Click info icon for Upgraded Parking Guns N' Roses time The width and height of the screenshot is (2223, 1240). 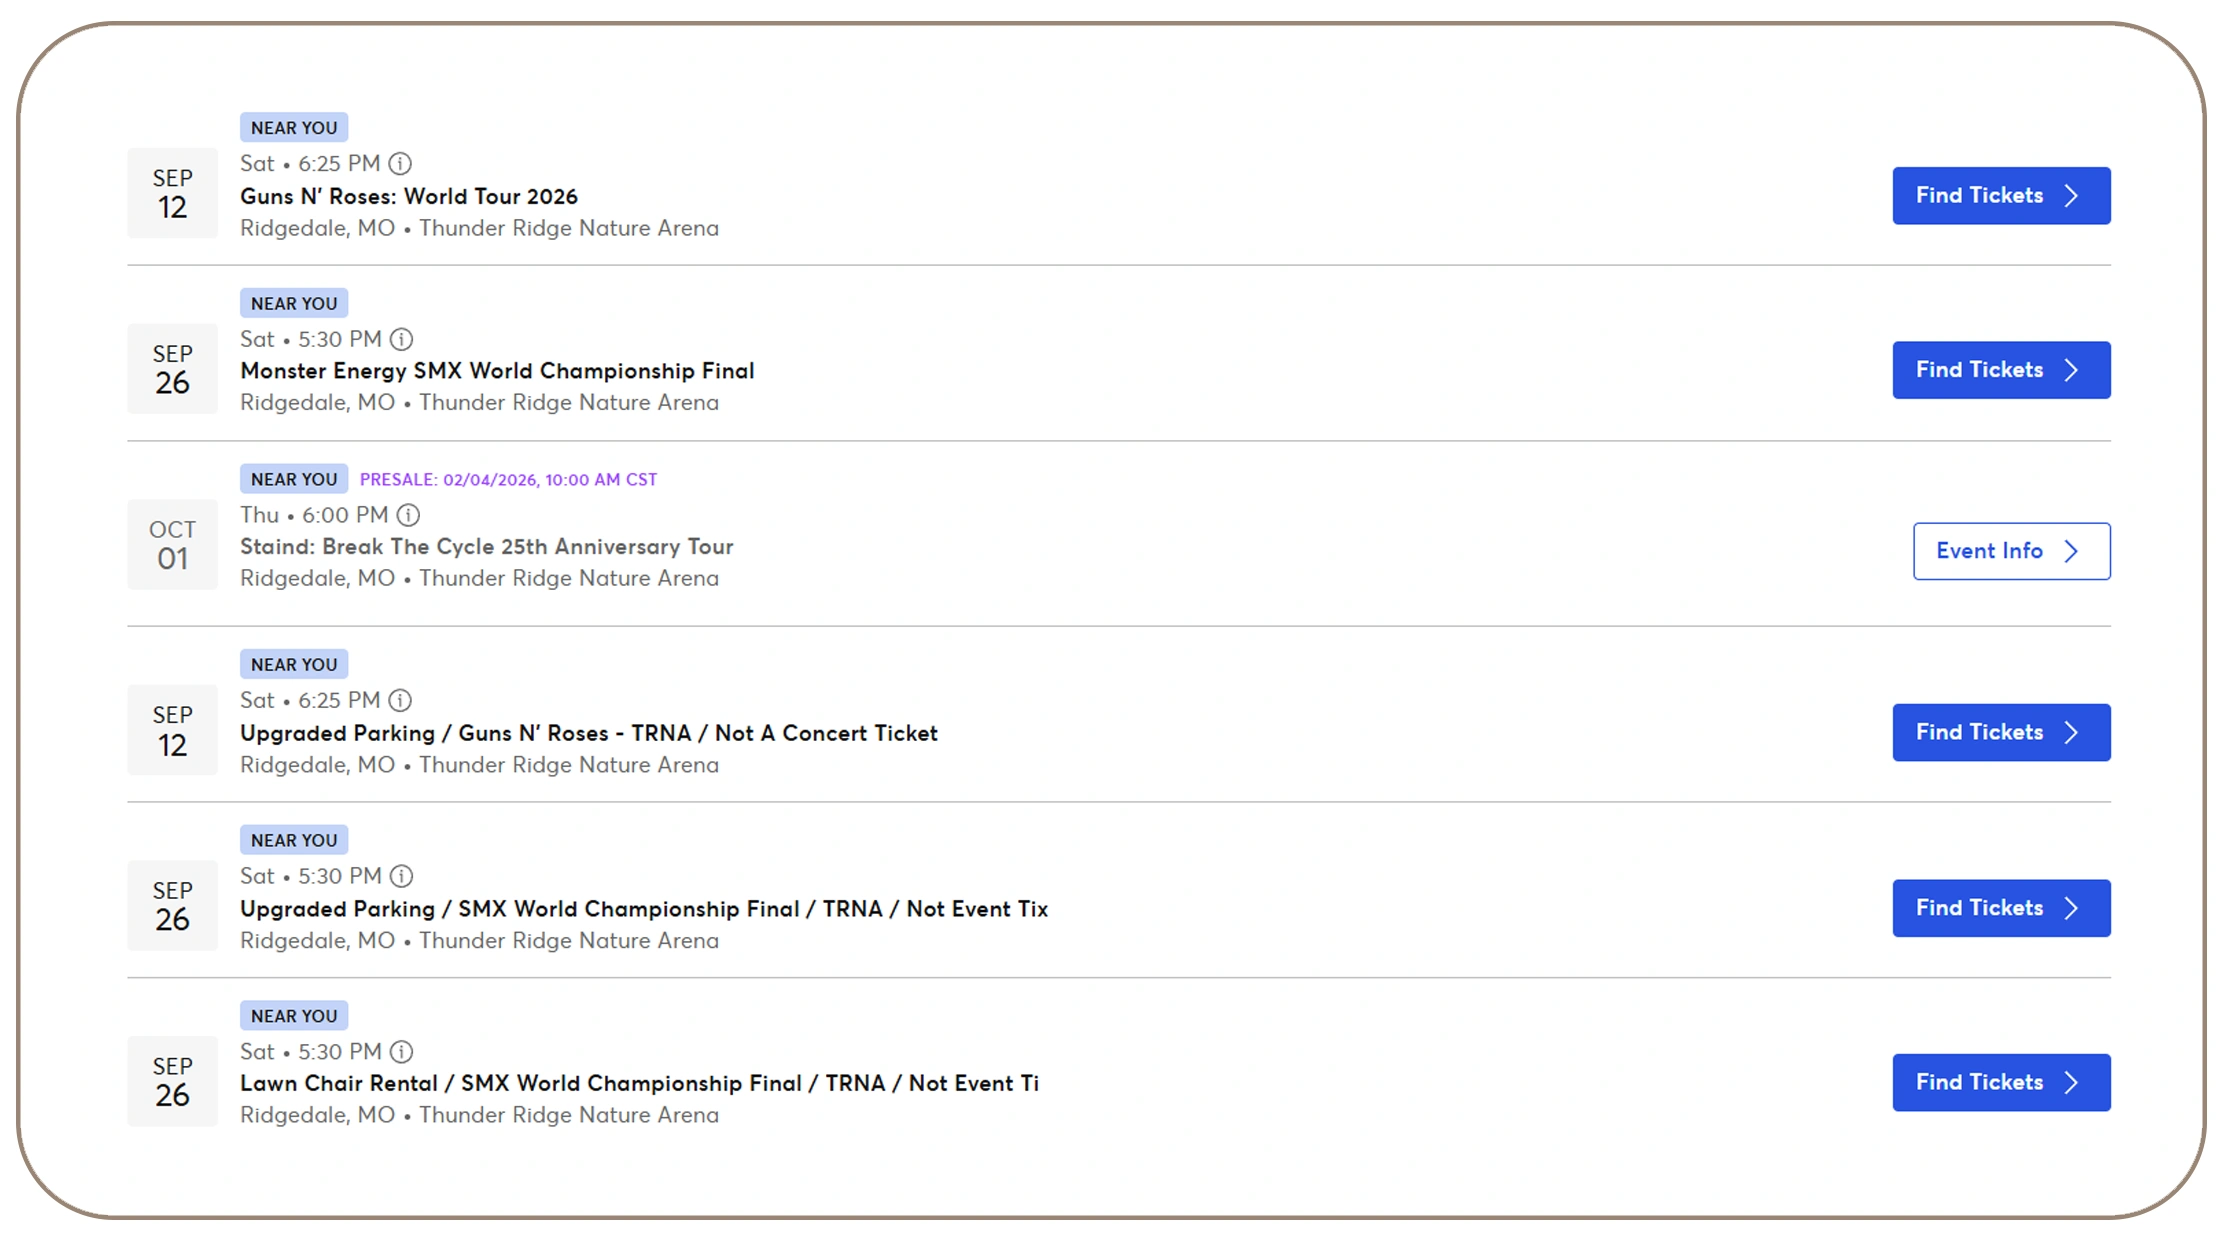(400, 700)
